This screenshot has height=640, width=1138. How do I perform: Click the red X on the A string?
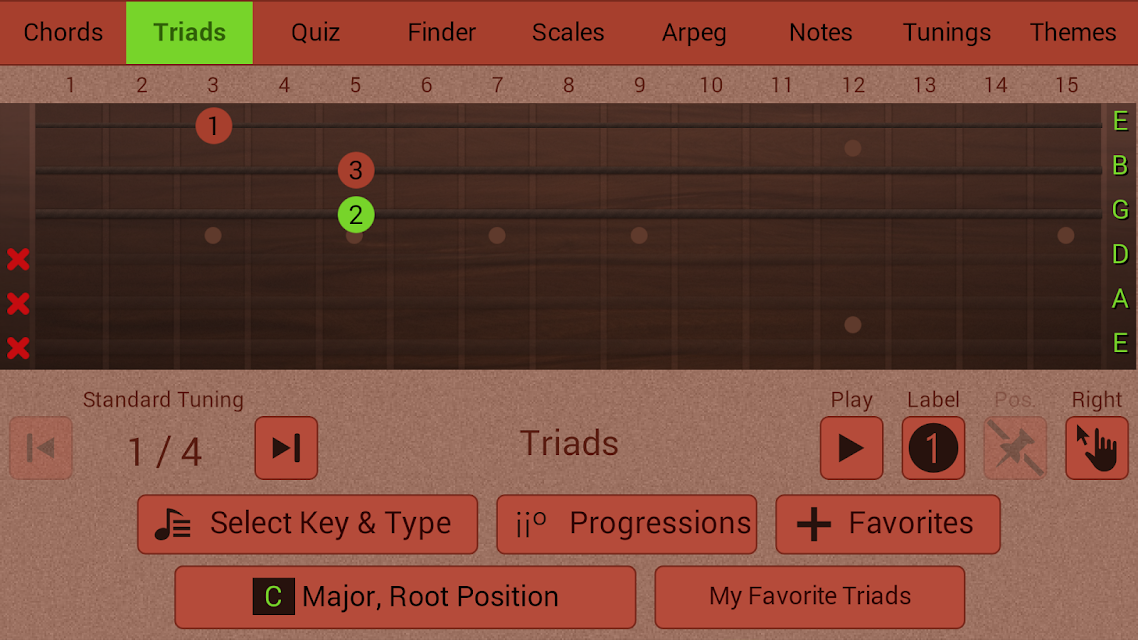[18, 303]
